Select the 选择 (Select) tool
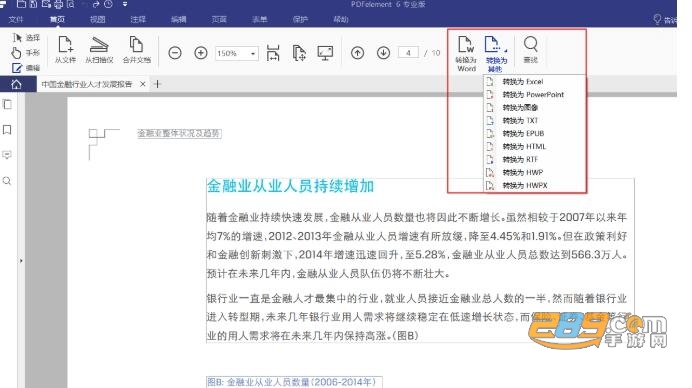Screen dimensions: 692x388 click(x=26, y=38)
